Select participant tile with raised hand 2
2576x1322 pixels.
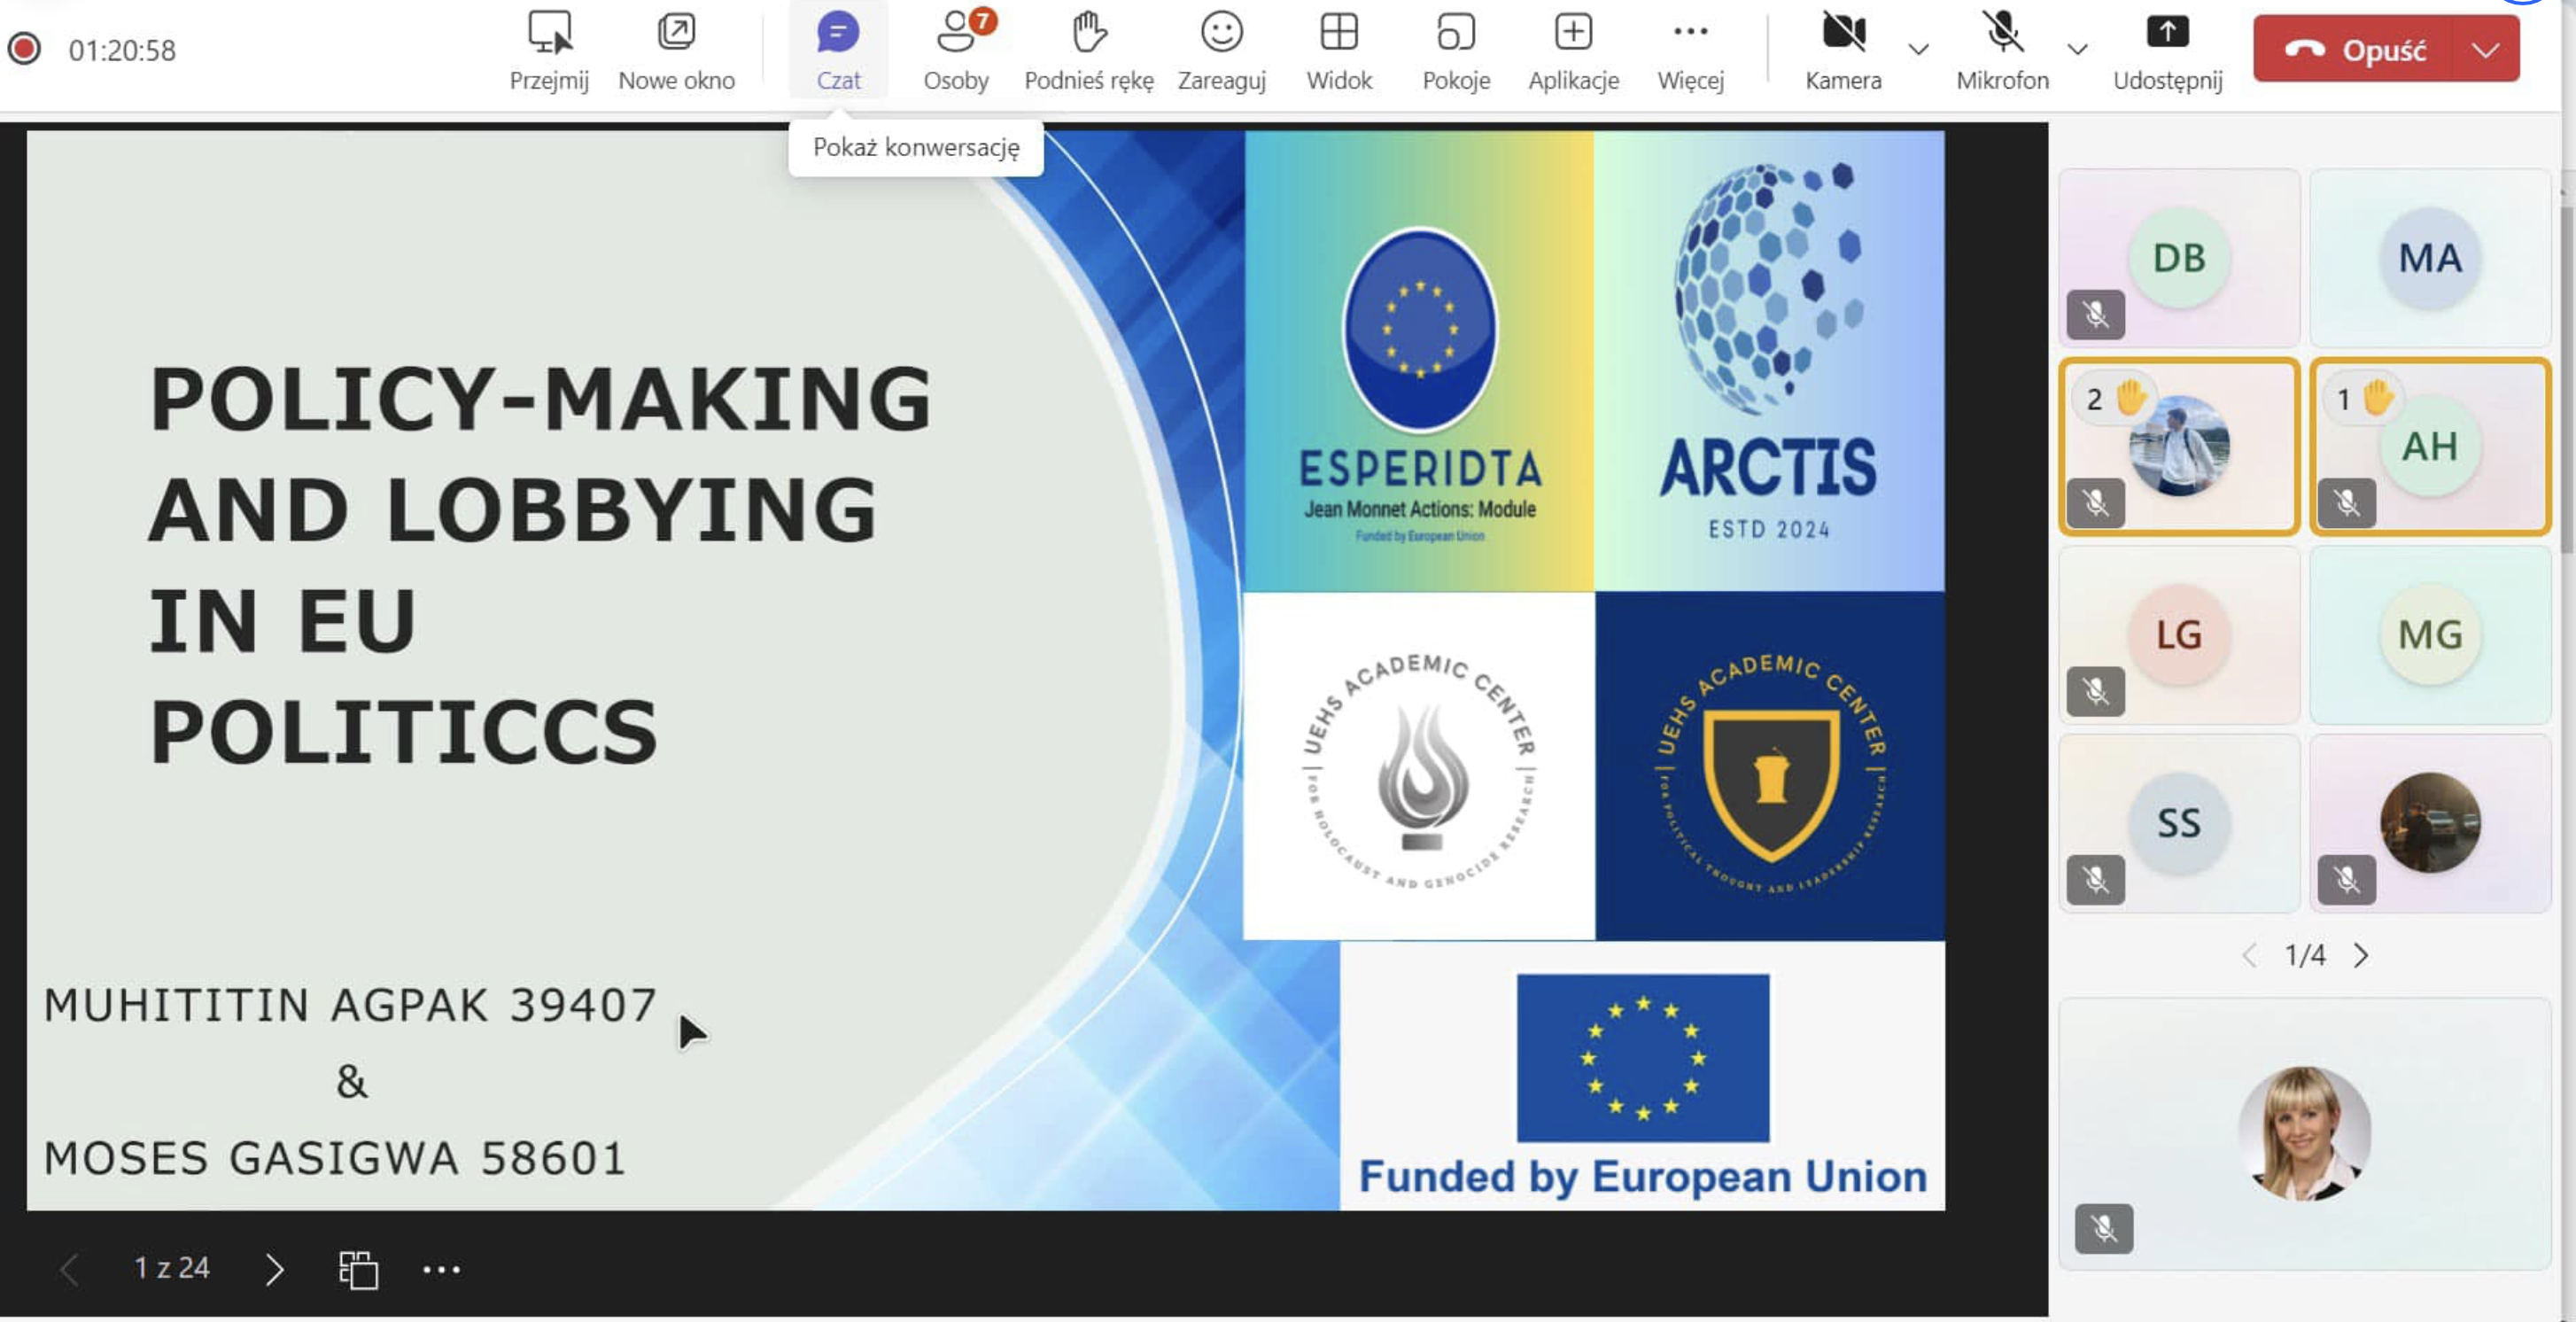point(2178,446)
